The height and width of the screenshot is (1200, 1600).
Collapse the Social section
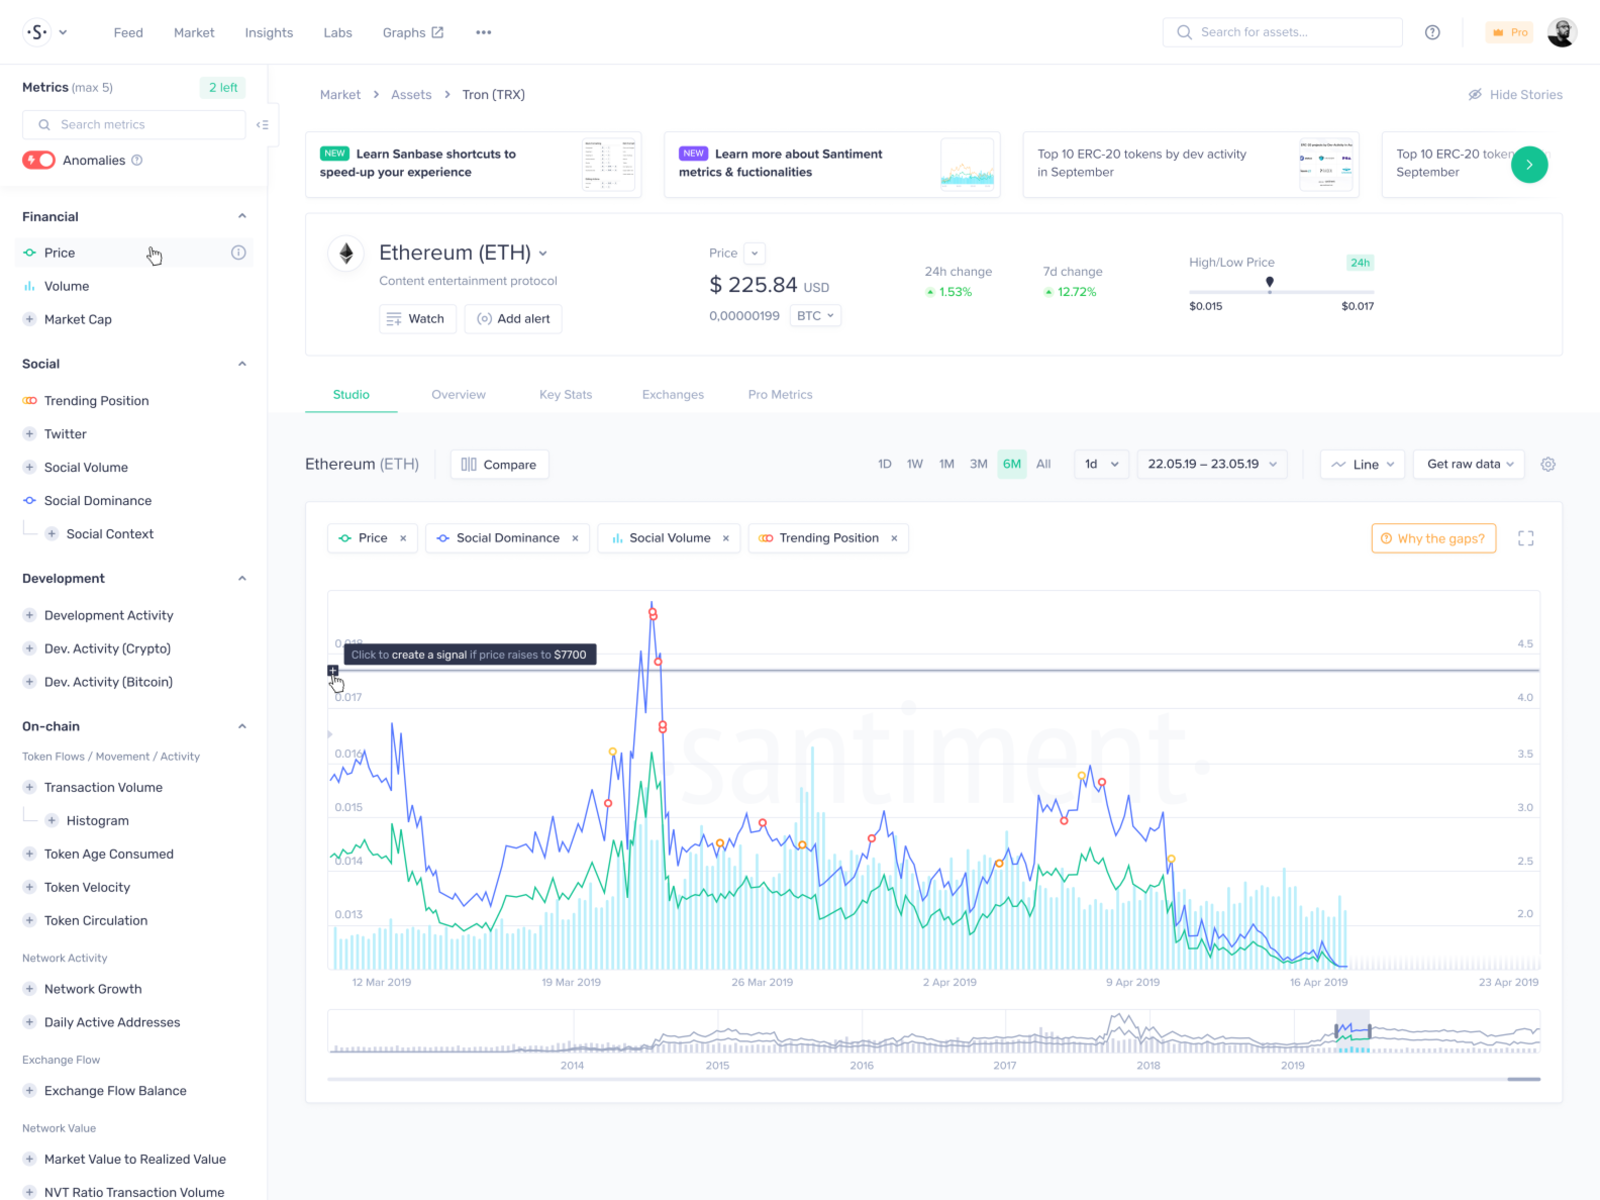coord(242,364)
